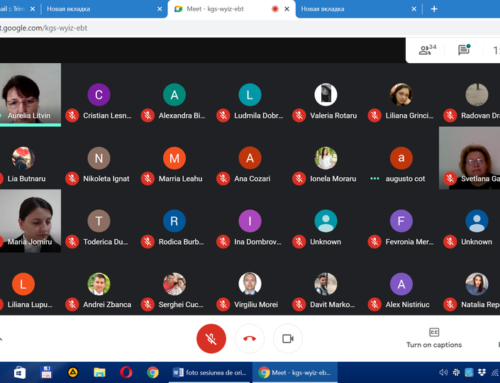Turn on captions
500x383 pixels.
tap(434, 338)
